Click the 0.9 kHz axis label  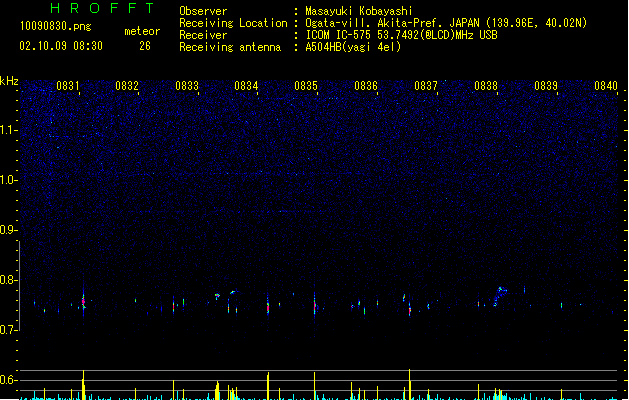tap(8, 230)
